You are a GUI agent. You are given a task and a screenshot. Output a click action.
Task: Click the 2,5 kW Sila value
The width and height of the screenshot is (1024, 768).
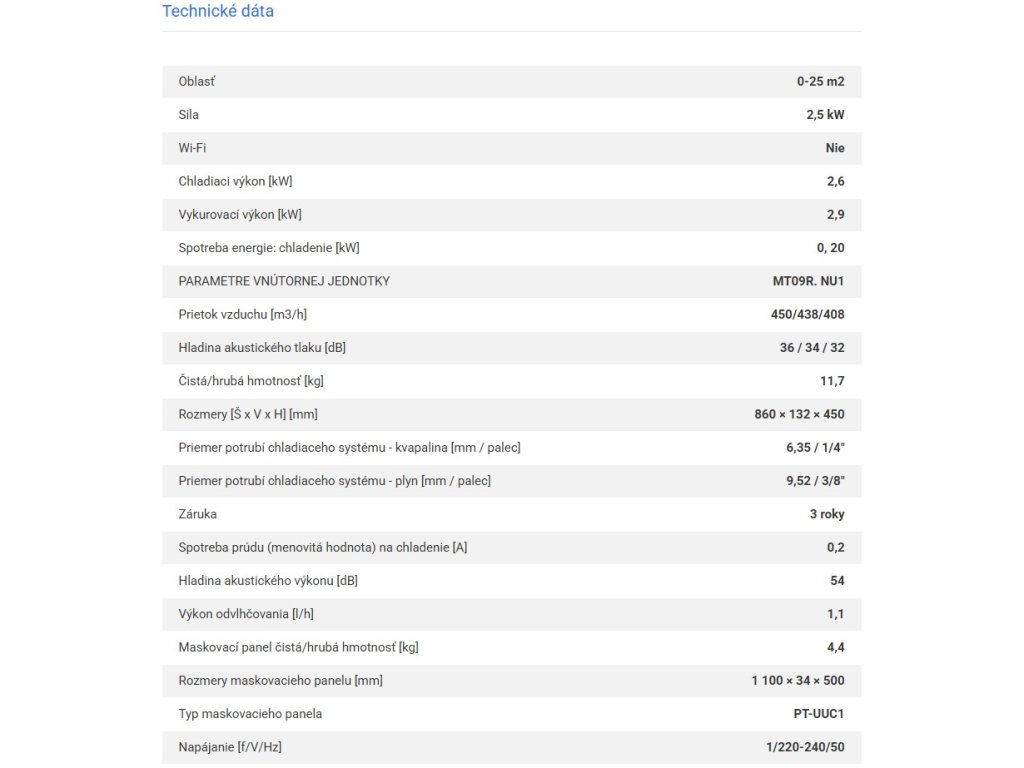click(825, 115)
